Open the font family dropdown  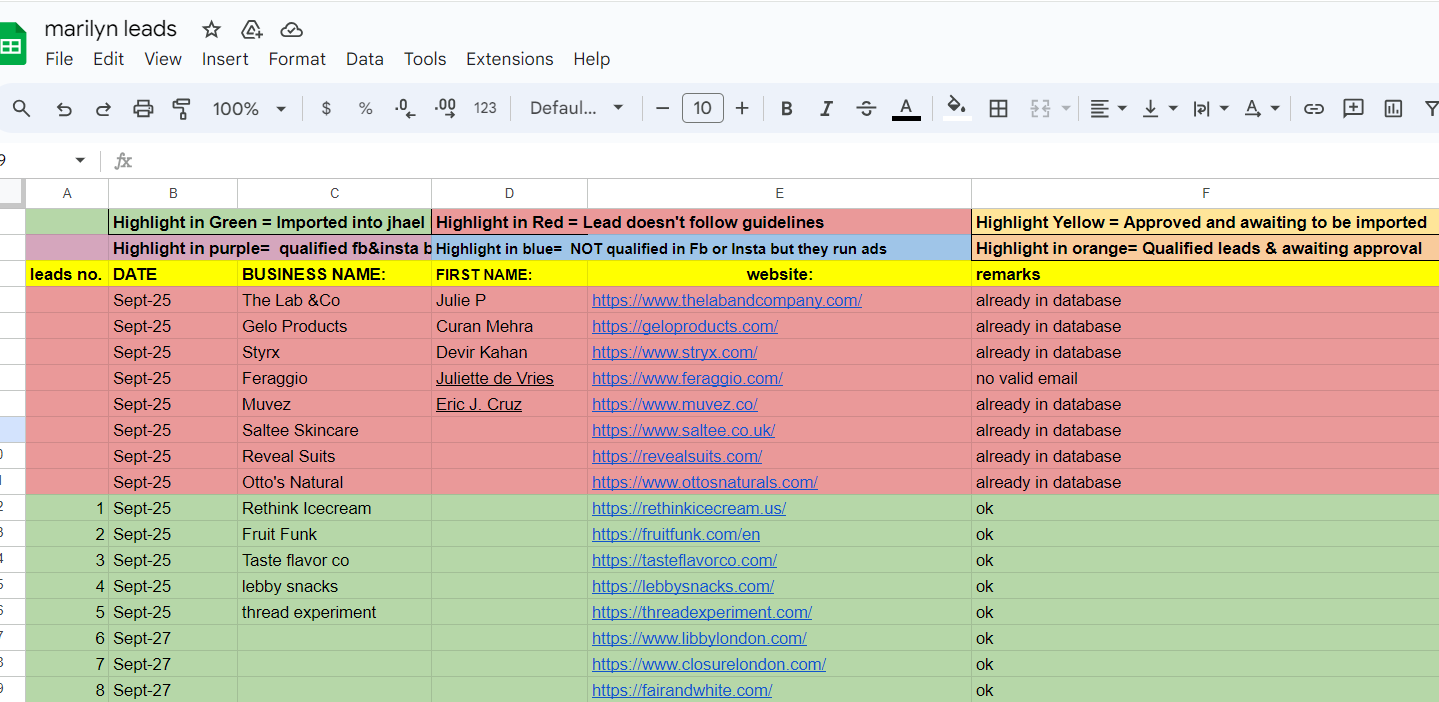click(577, 108)
